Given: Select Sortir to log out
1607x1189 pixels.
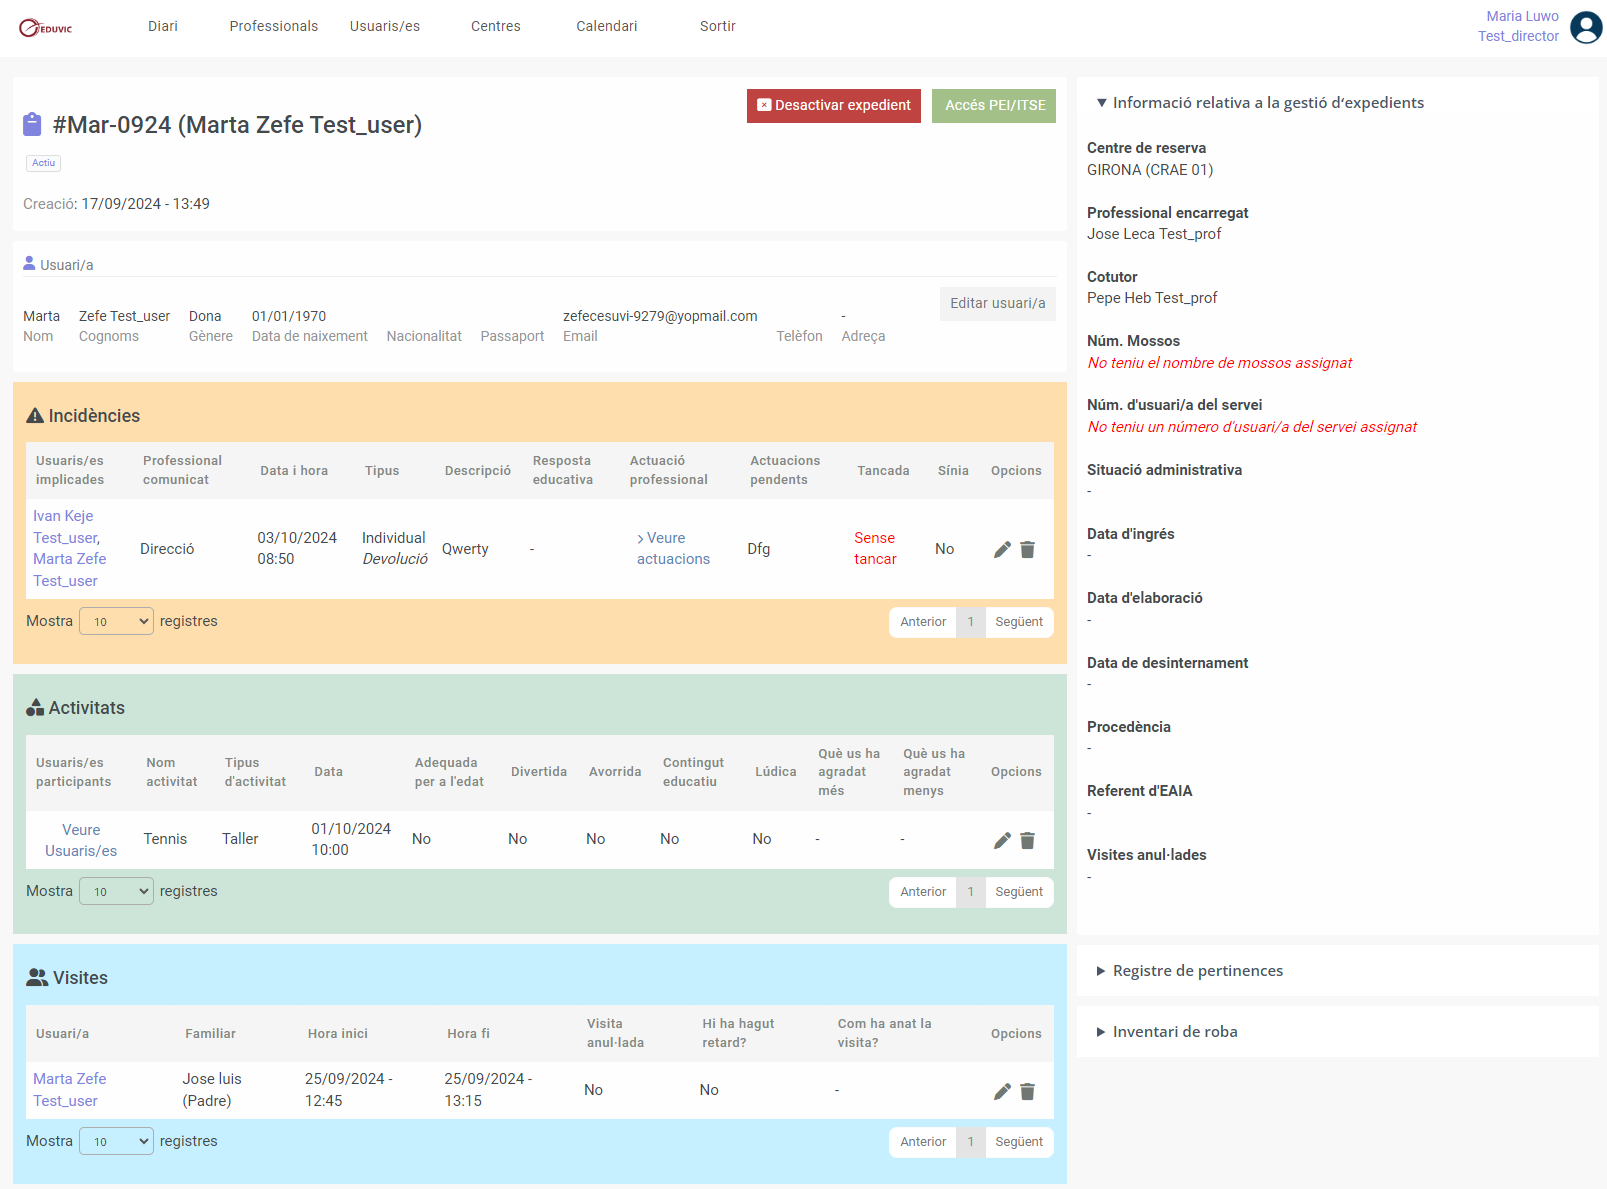Looking at the screenshot, I should click(718, 26).
